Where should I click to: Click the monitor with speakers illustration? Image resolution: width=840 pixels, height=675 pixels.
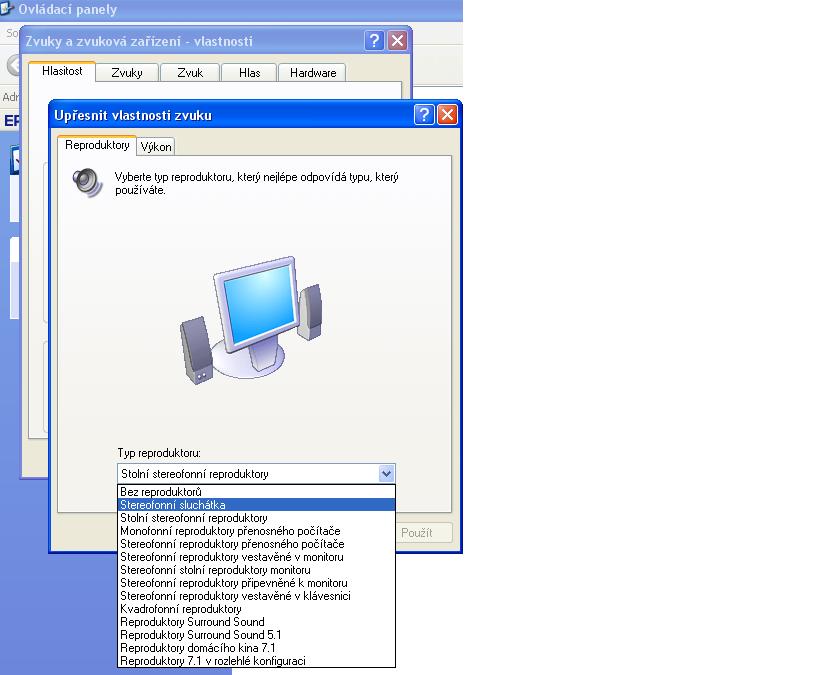[x=252, y=320]
